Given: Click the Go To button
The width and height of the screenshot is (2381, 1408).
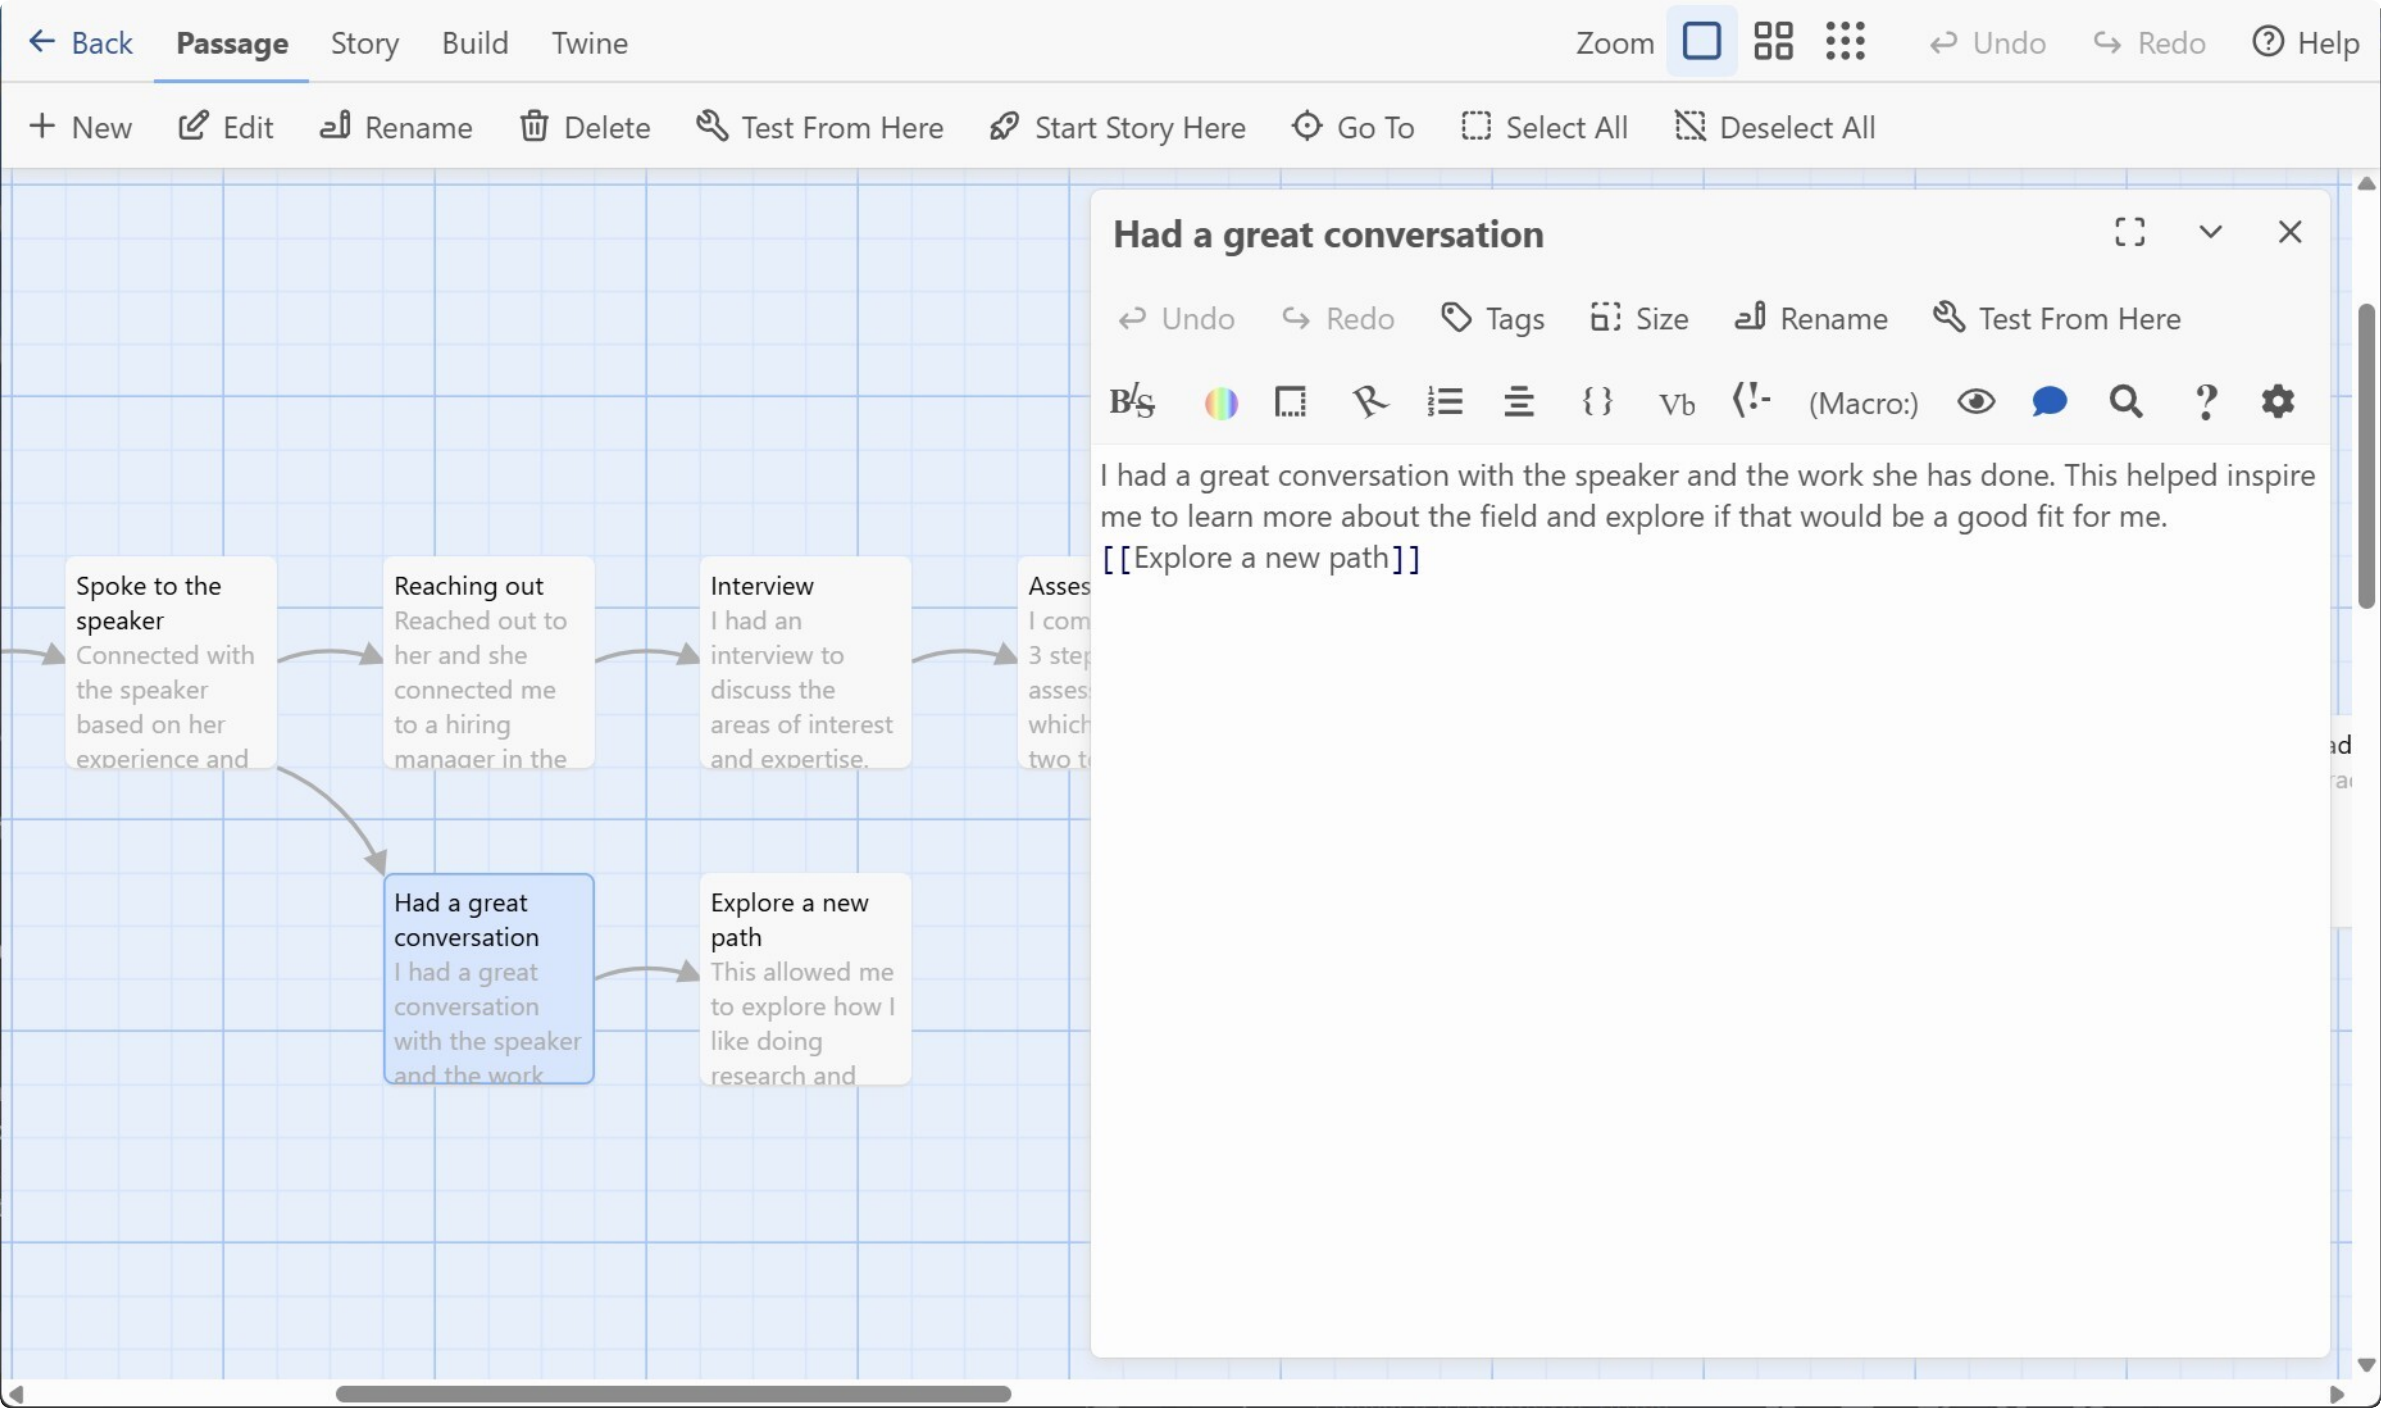Looking at the screenshot, I should tap(1352, 127).
